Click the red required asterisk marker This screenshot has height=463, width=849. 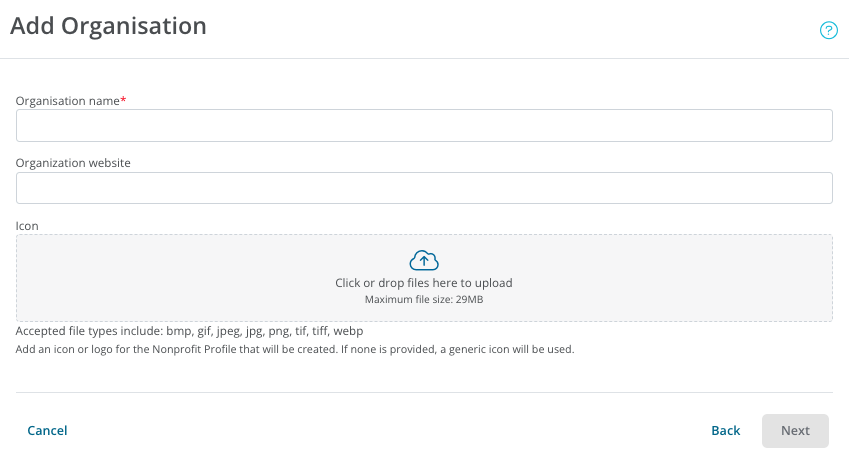point(123,99)
